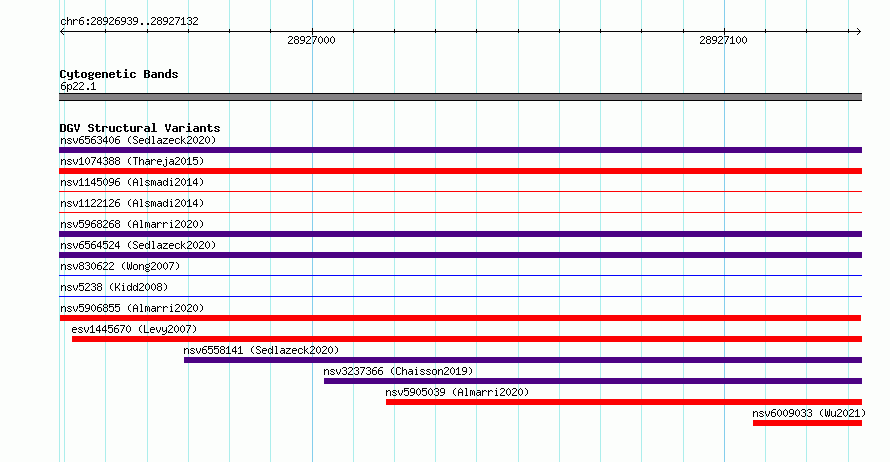Screen dimensions: 890x462
Task: Open nsv6564524 (Sedlazeck2020) variant label
Action: click(138, 245)
